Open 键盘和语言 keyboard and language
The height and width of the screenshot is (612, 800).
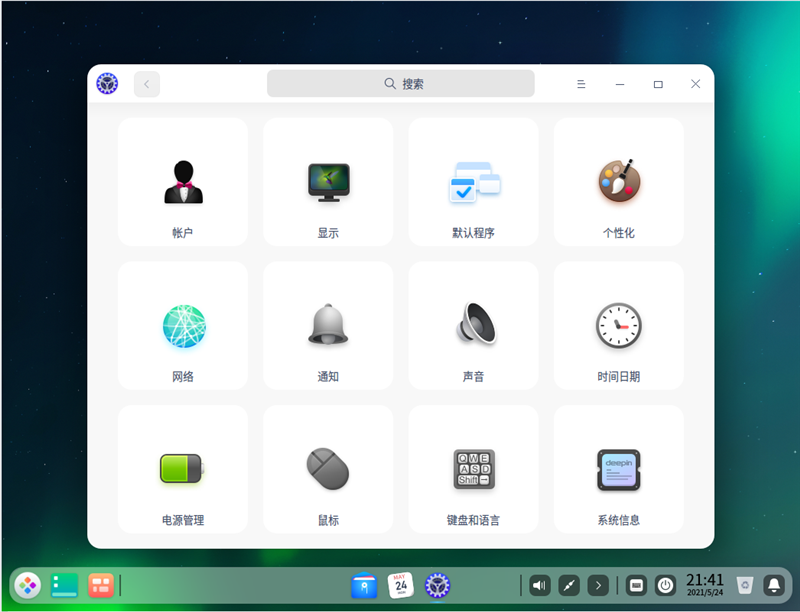click(x=473, y=469)
